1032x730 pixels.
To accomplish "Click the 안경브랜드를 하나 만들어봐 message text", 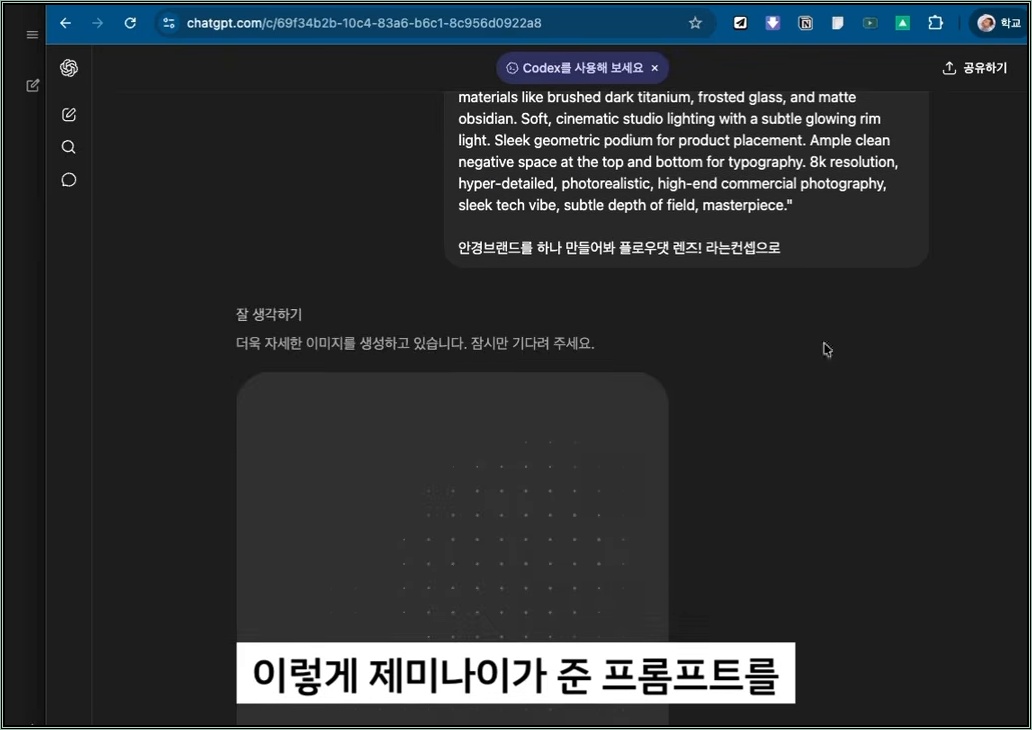I will pos(619,248).
